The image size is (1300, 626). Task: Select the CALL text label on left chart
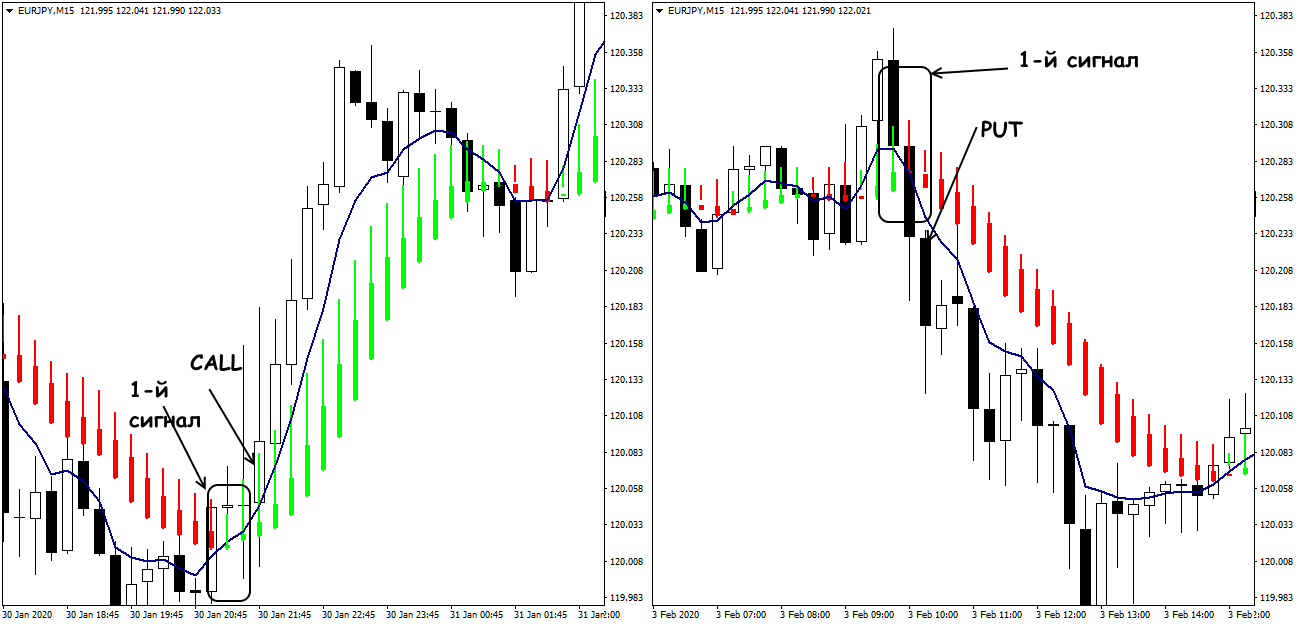point(216,363)
